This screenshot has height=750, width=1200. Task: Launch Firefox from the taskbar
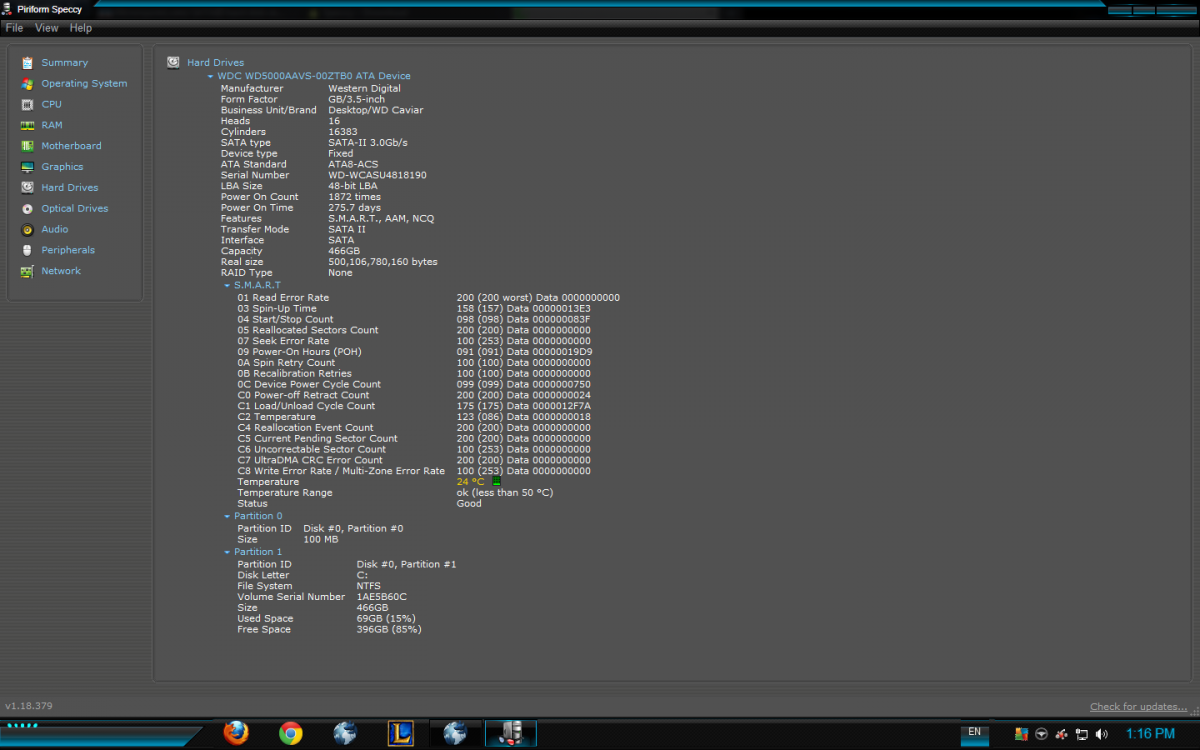coord(236,733)
